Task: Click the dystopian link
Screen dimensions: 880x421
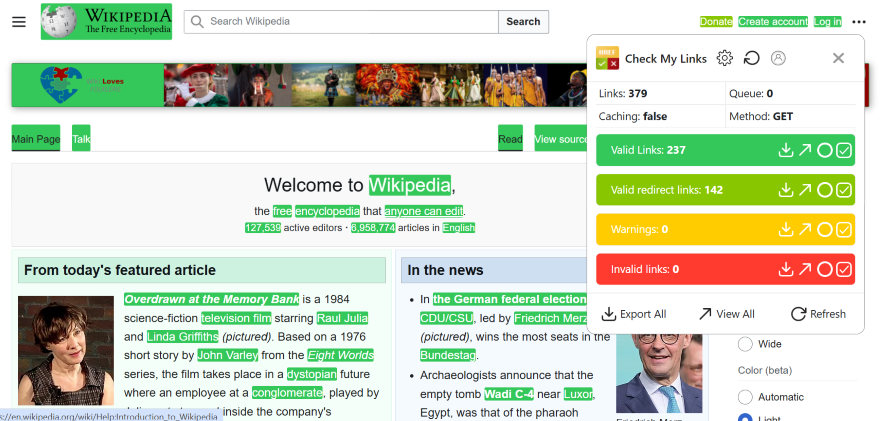Action: click(x=312, y=374)
